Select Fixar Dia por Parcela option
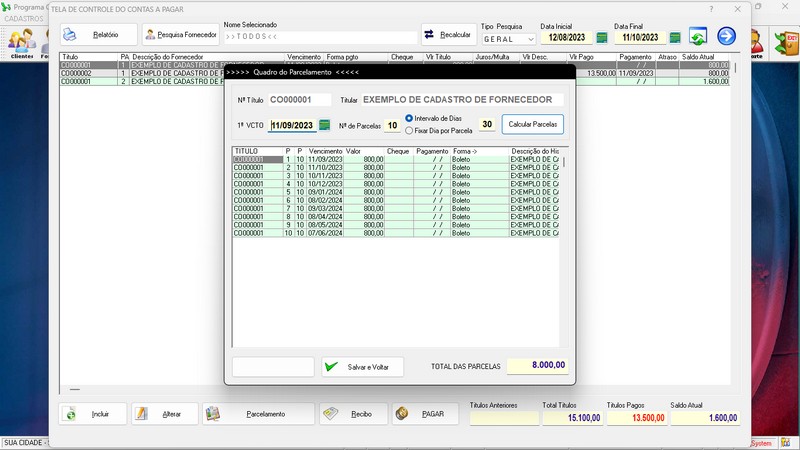The image size is (800, 450). tap(409, 130)
